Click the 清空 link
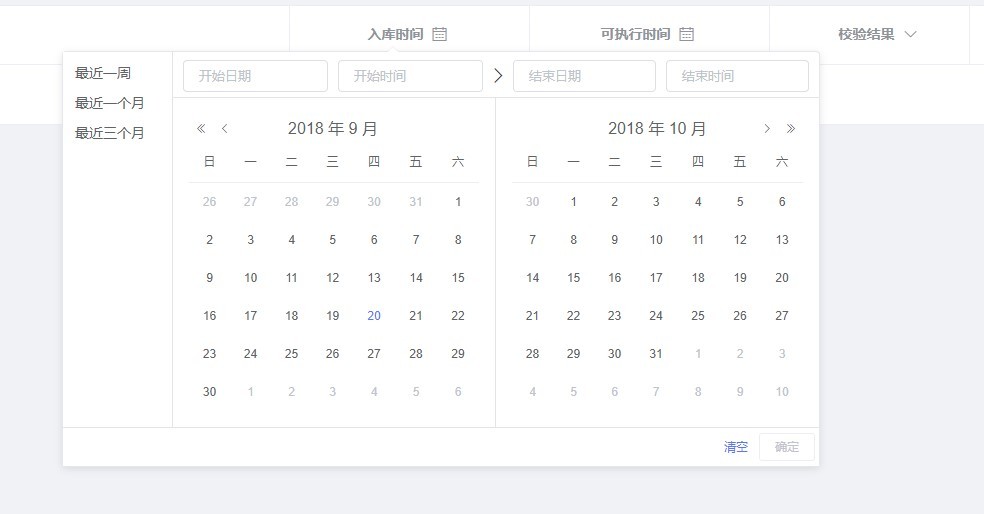984x514 pixels. point(735,447)
